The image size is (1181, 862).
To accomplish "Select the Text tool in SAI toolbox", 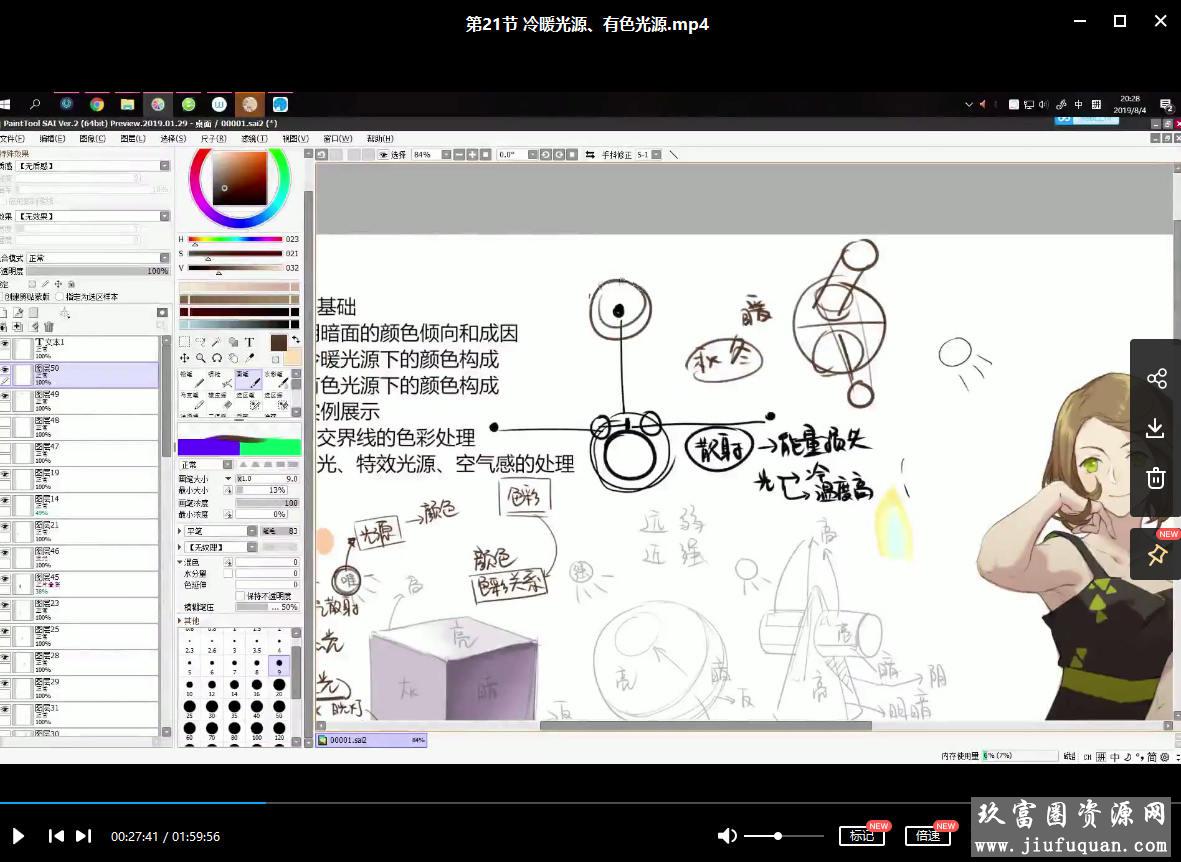I will [x=249, y=342].
